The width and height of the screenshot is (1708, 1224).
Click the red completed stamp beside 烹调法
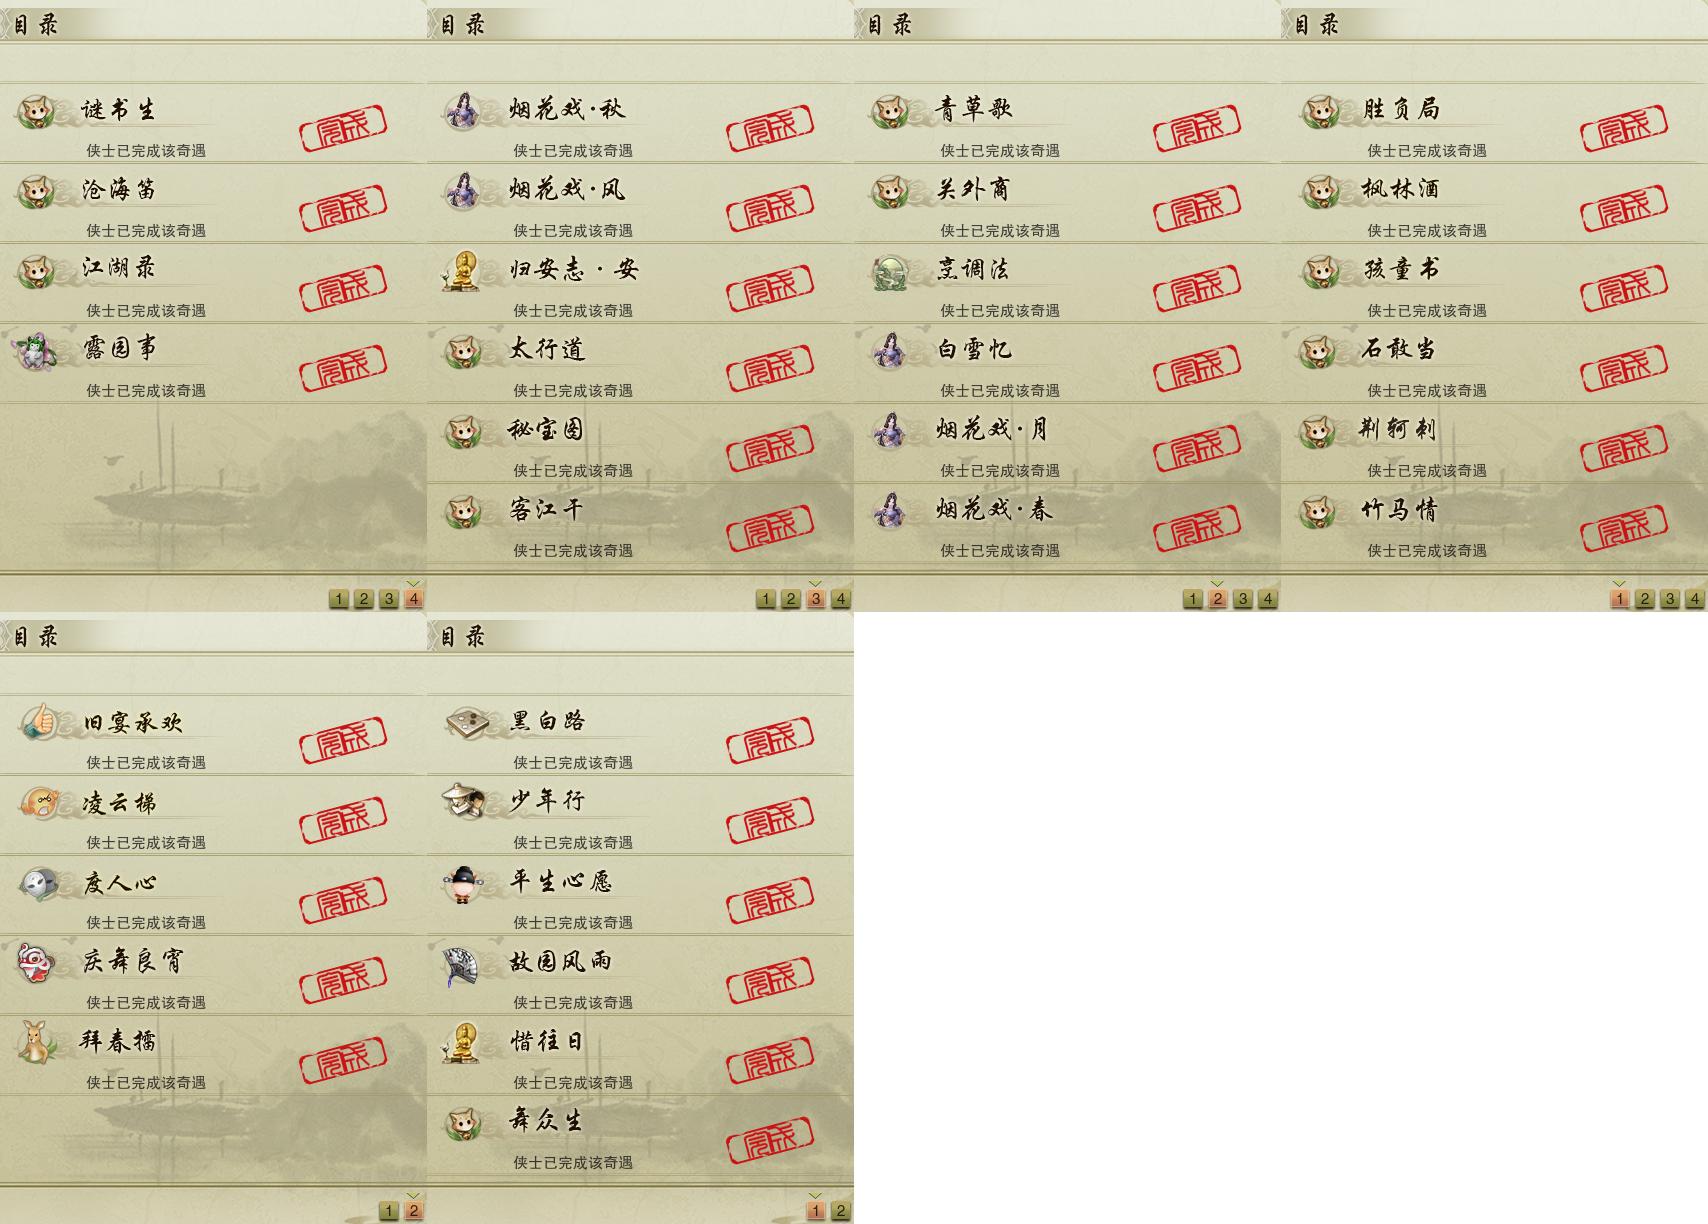1197,285
